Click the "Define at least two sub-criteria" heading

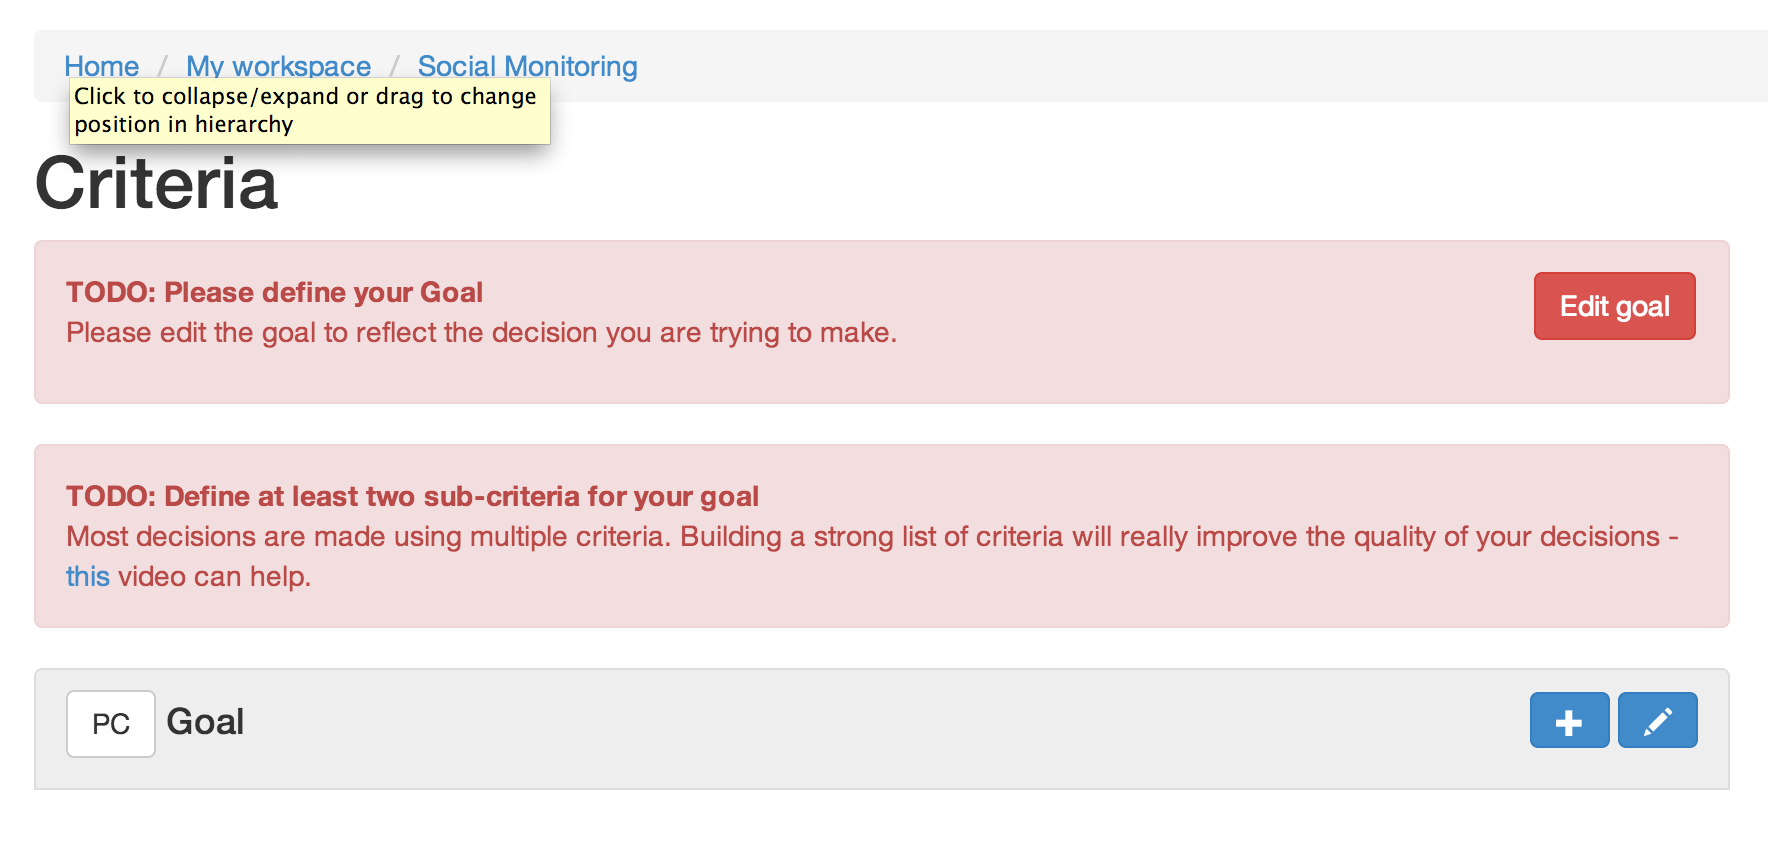412,496
